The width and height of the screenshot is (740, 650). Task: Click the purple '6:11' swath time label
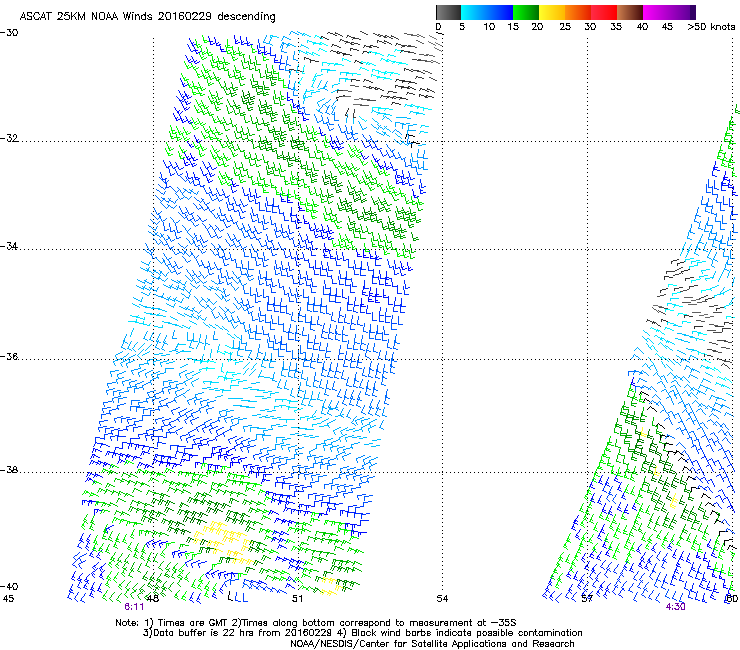pyautogui.click(x=134, y=607)
